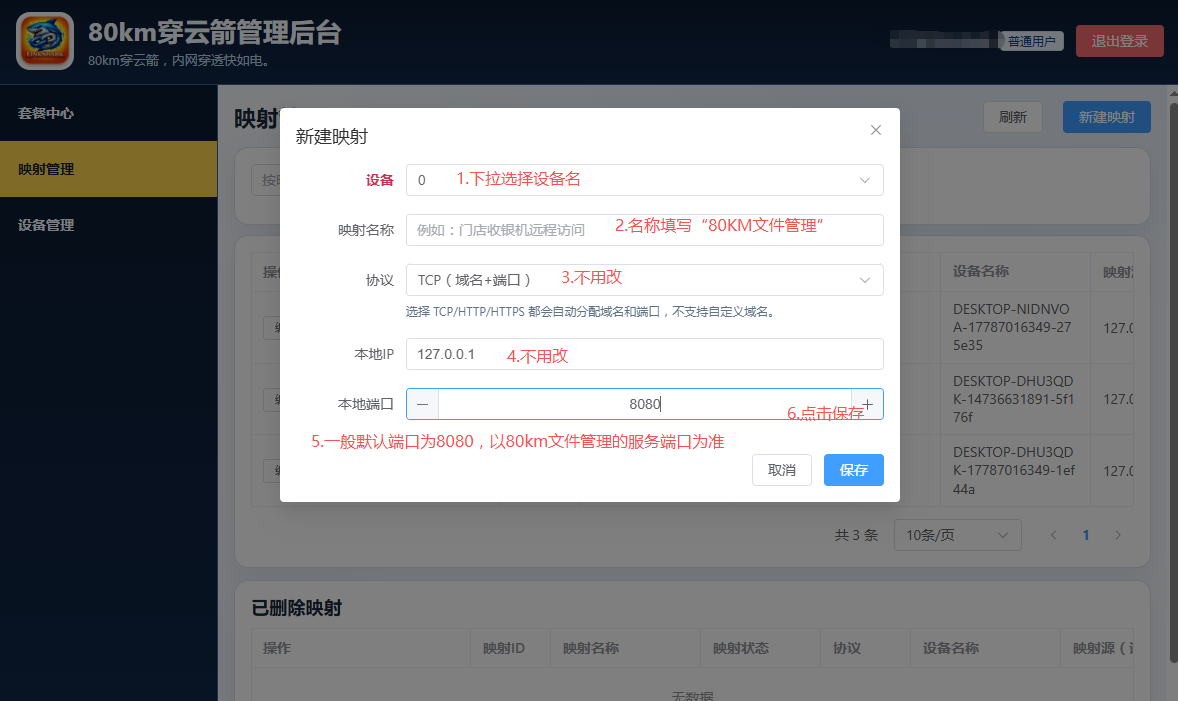This screenshot has height=701, width=1178.
Task: Click the 设备名称 column header in mapping table
Action: pos(980,271)
